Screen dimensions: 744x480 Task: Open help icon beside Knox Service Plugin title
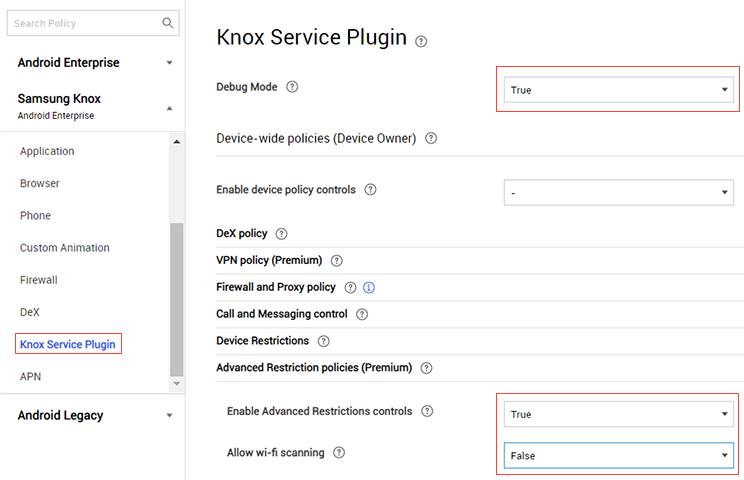click(421, 42)
